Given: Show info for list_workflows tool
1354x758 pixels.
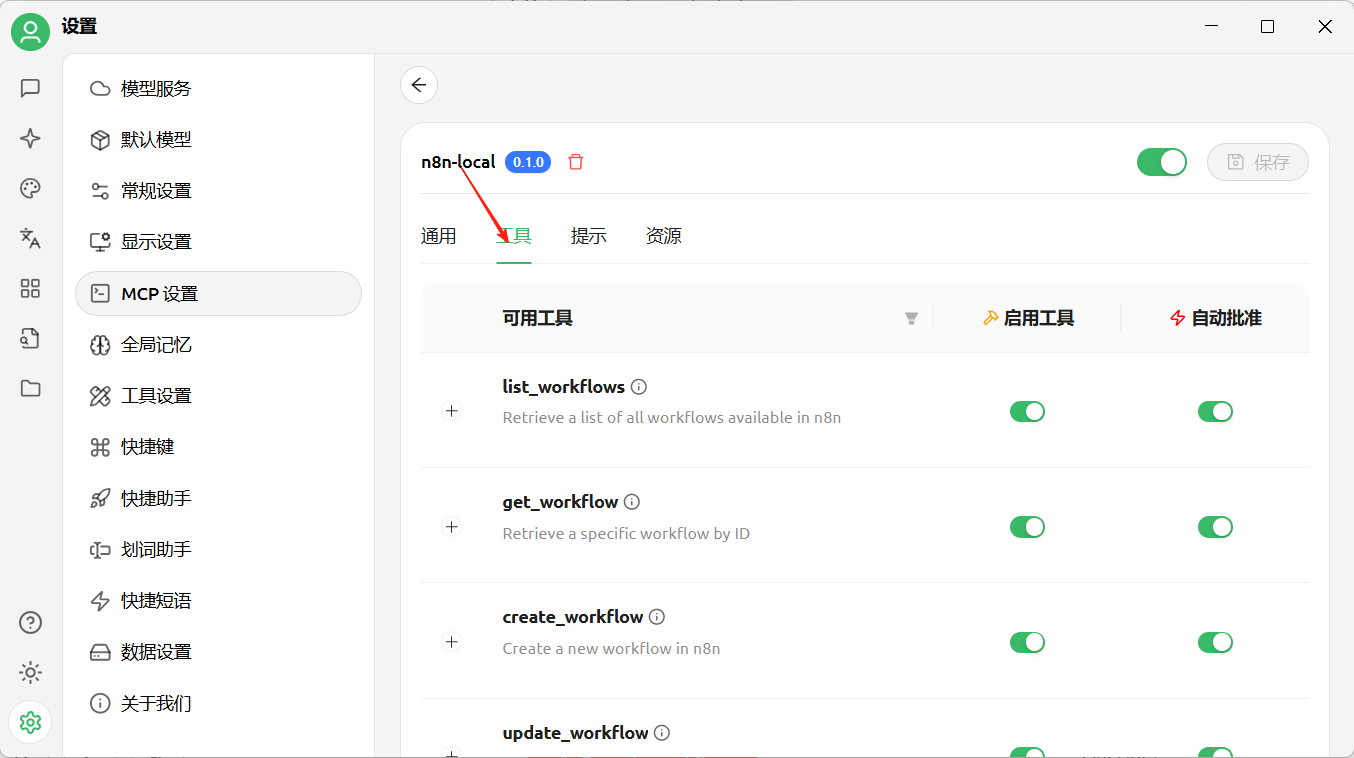Looking at the screenshot, I should (639, 387).
